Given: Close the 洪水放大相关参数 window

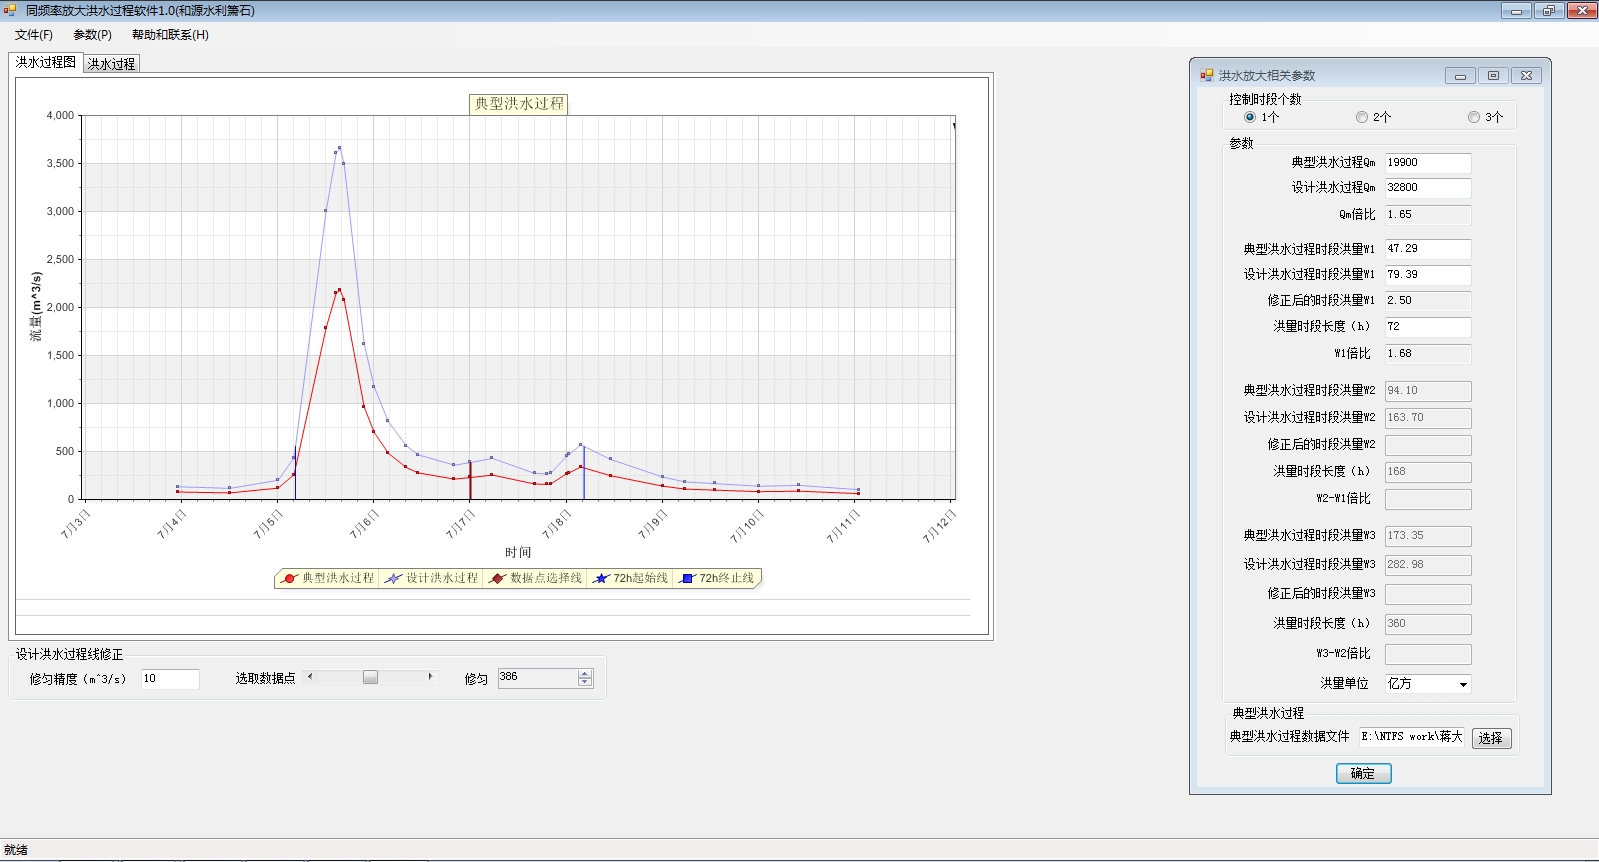Looking at the screenshot, I should (x=1527, y=76).
